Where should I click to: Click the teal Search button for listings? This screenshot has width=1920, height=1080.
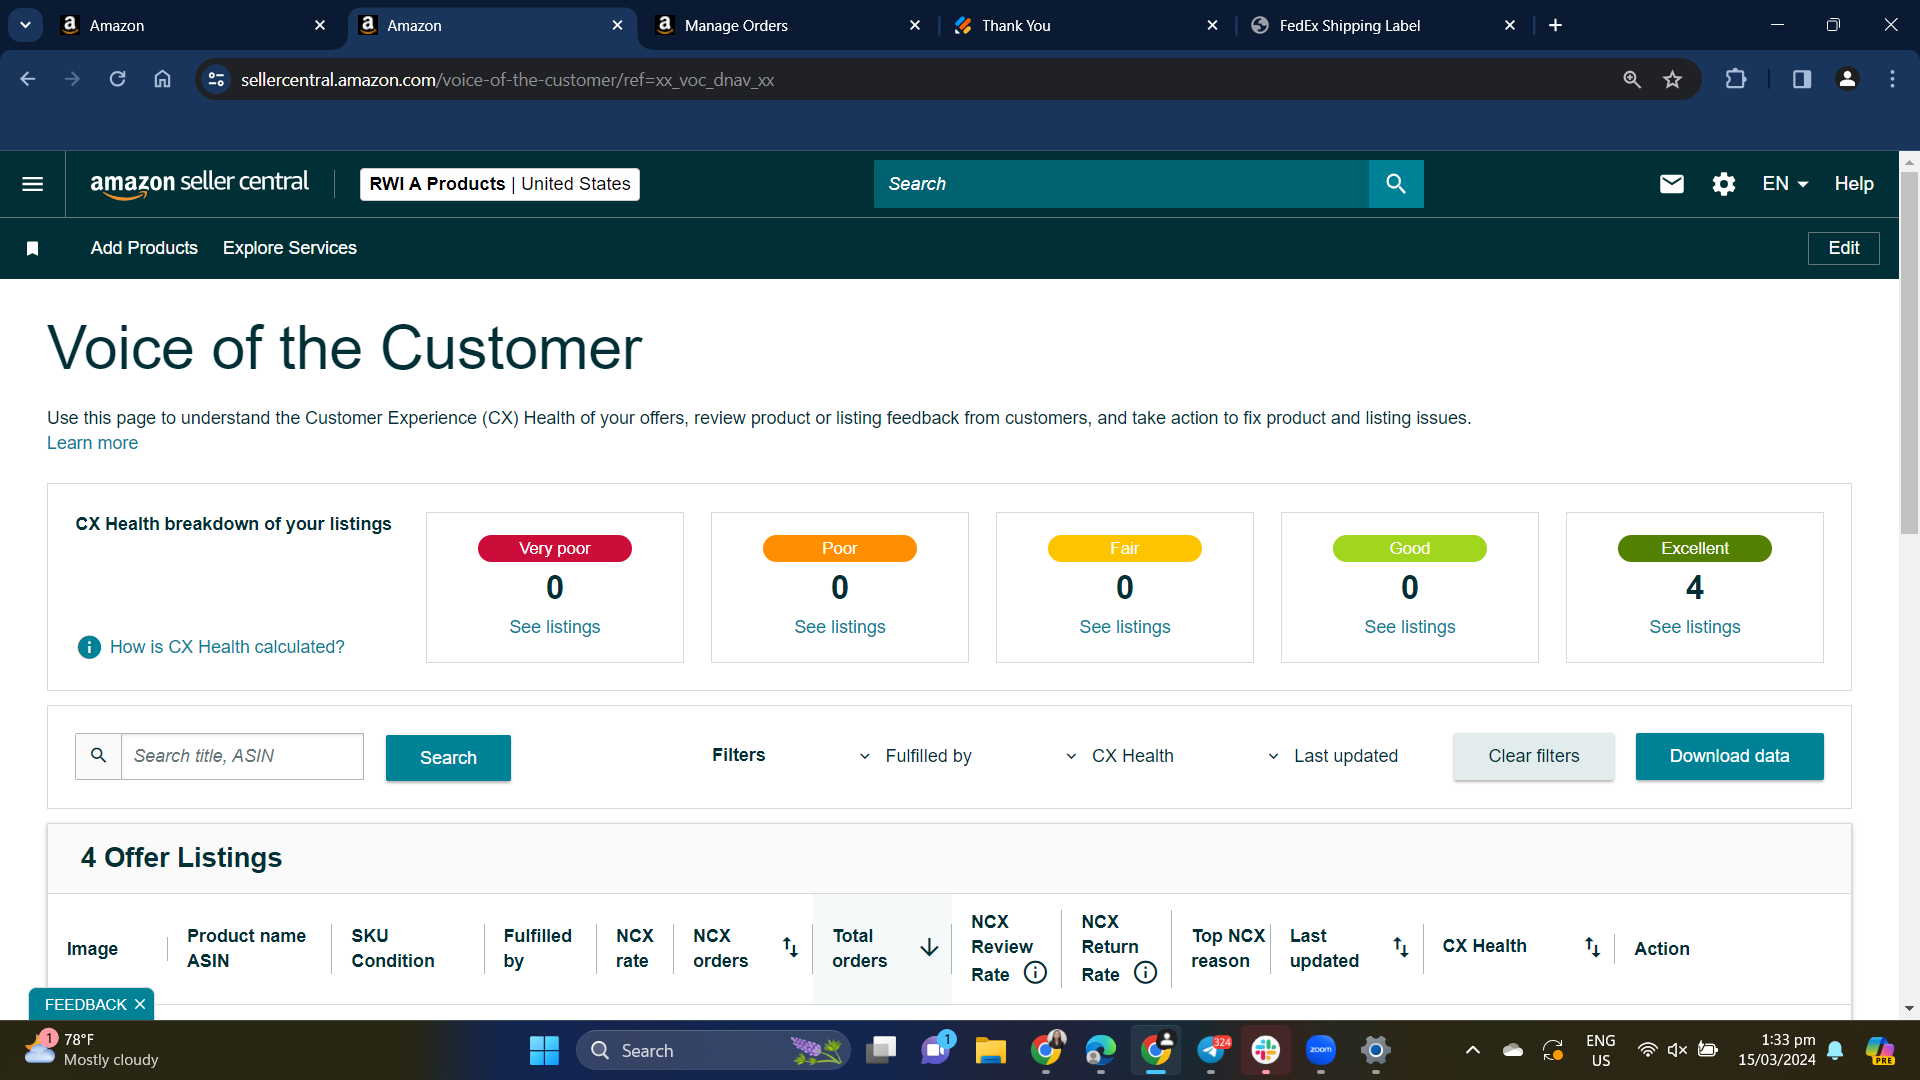point(448,758)
